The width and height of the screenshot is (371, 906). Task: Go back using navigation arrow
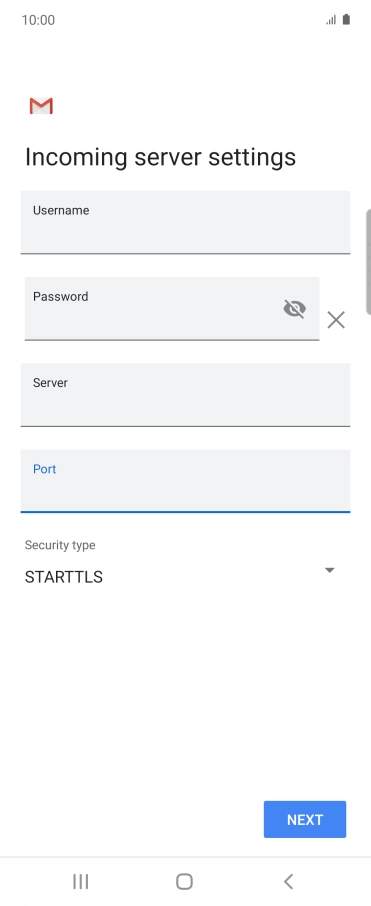288,881
